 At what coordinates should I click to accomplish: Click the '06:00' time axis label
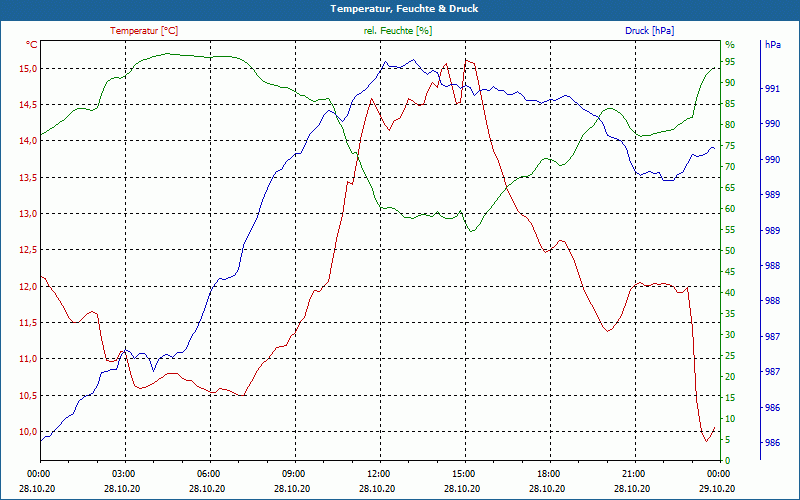coord(208,473)
